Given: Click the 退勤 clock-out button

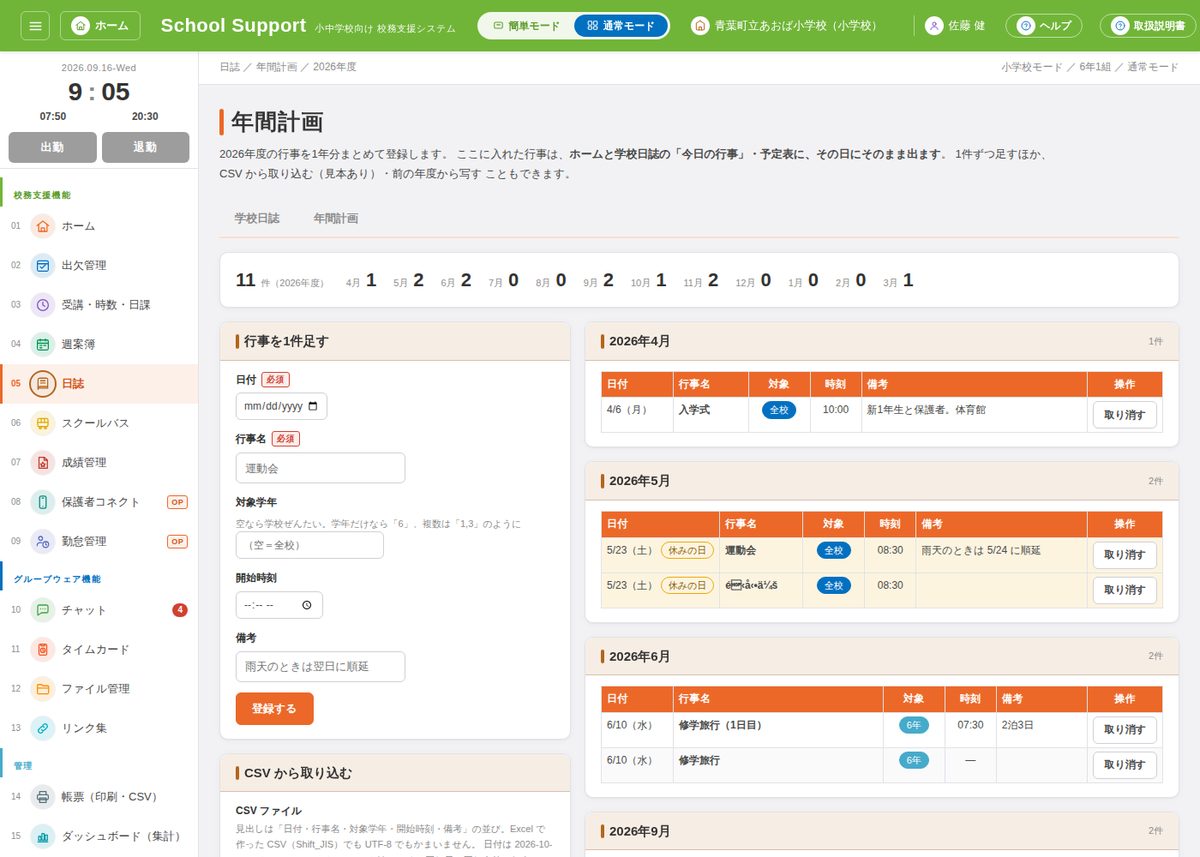Looking at the screenshot, I should tap(145, 147).
